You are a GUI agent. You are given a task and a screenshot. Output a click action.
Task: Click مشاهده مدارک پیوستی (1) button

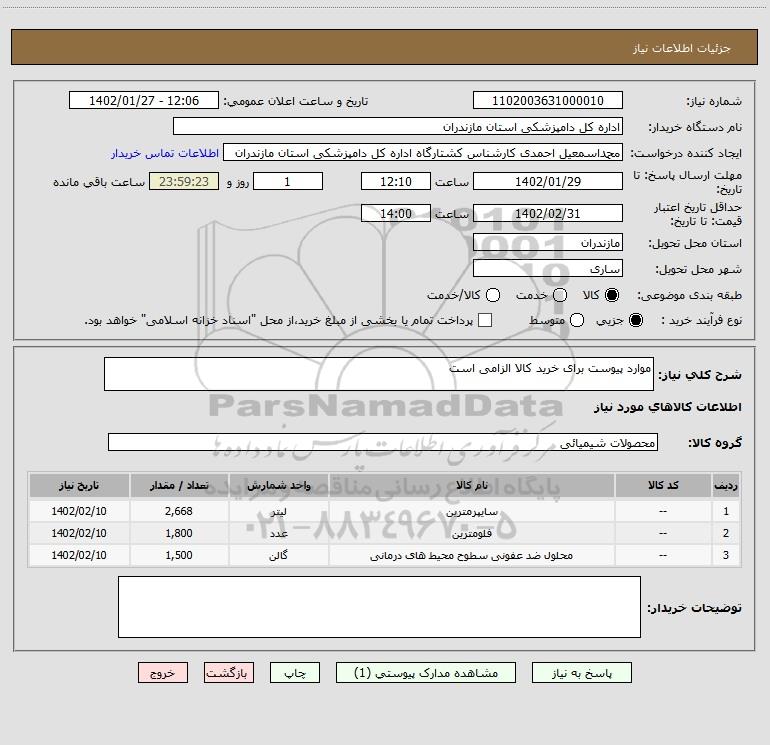pyautogui.click(x=426, y=673)
